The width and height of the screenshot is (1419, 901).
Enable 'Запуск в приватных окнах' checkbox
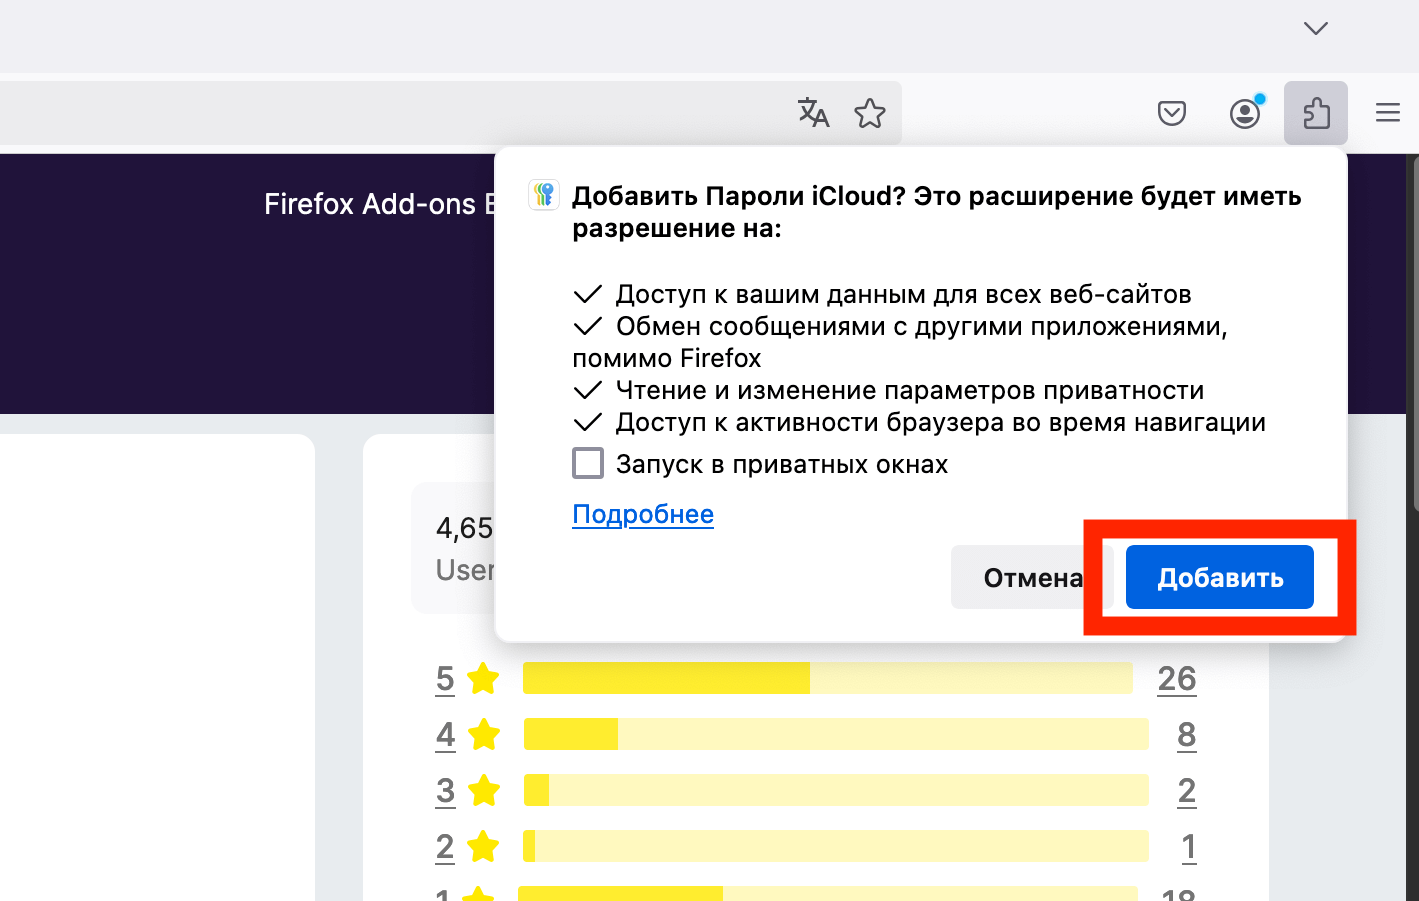pos(588,463)
